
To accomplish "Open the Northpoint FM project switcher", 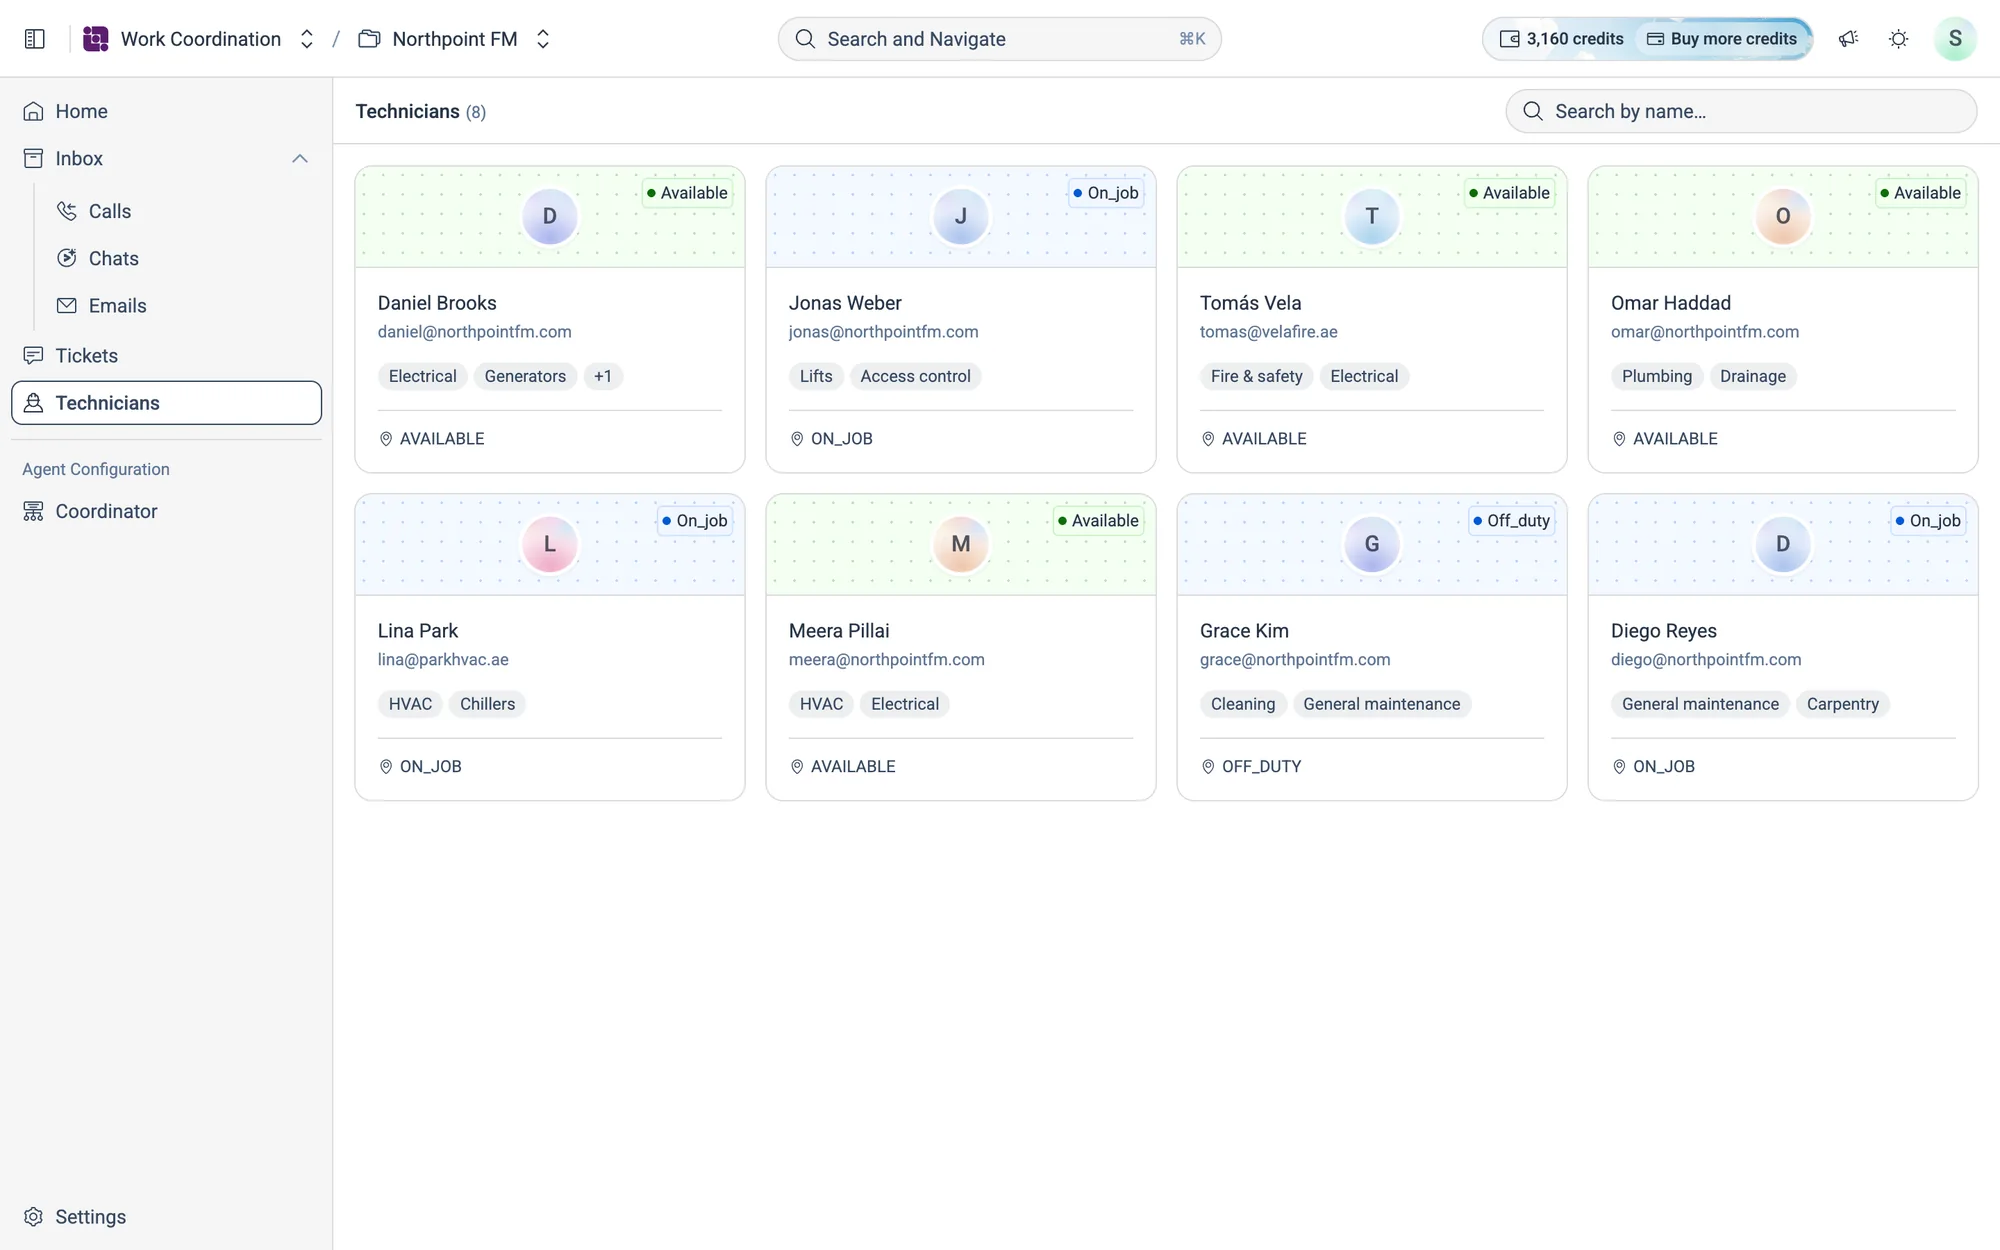I will coord(543,39).
